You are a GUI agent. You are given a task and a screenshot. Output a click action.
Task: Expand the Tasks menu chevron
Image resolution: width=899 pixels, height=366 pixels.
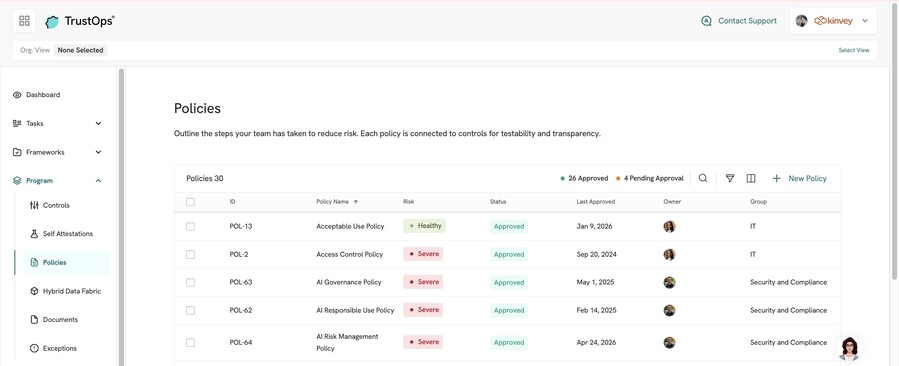click(x=98, y=123)
